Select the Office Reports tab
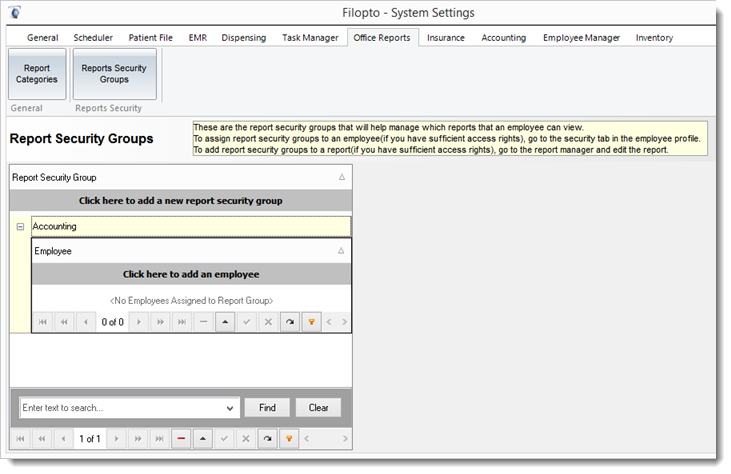 382,38
